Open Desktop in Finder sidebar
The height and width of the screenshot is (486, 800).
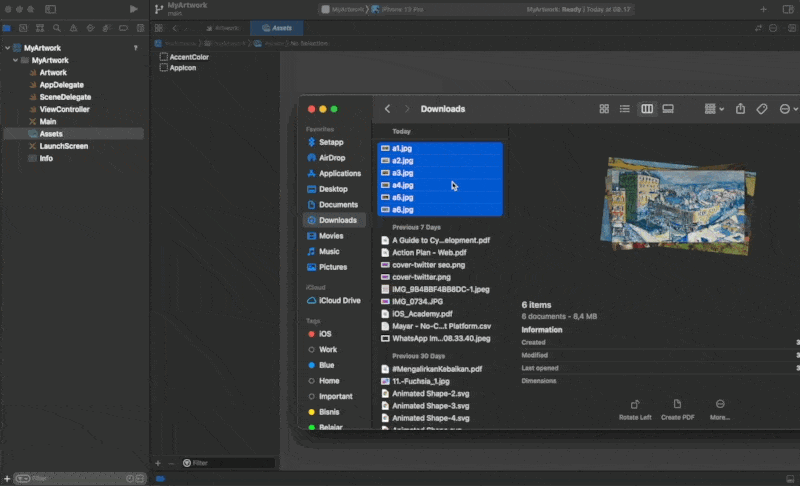tap(334, 189)
